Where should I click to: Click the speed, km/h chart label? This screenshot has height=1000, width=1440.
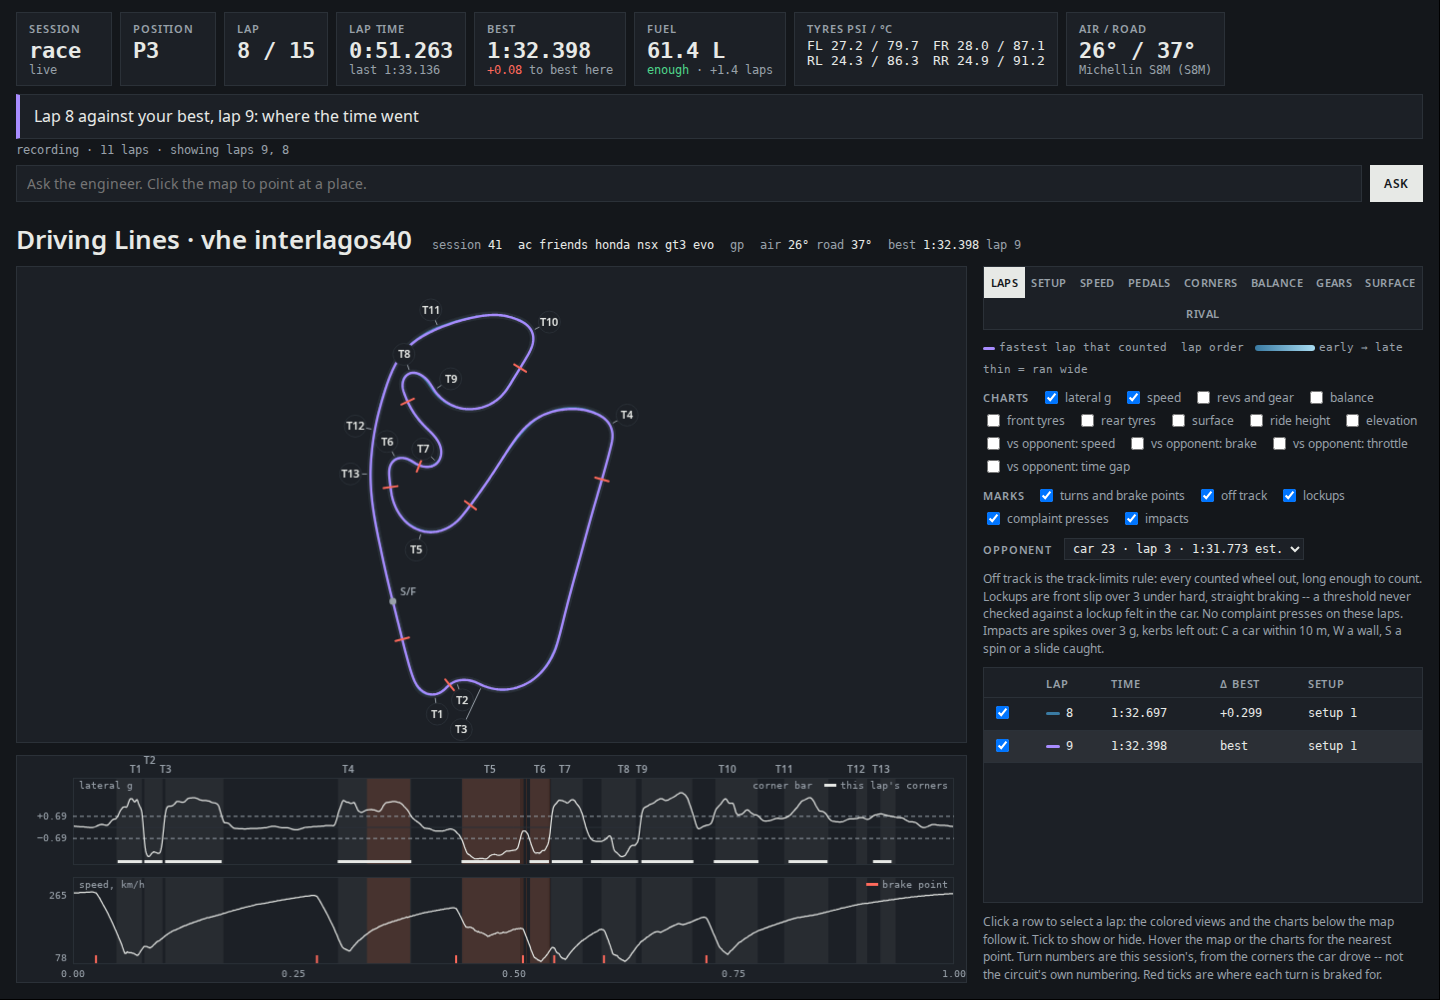tap(112, 885)
